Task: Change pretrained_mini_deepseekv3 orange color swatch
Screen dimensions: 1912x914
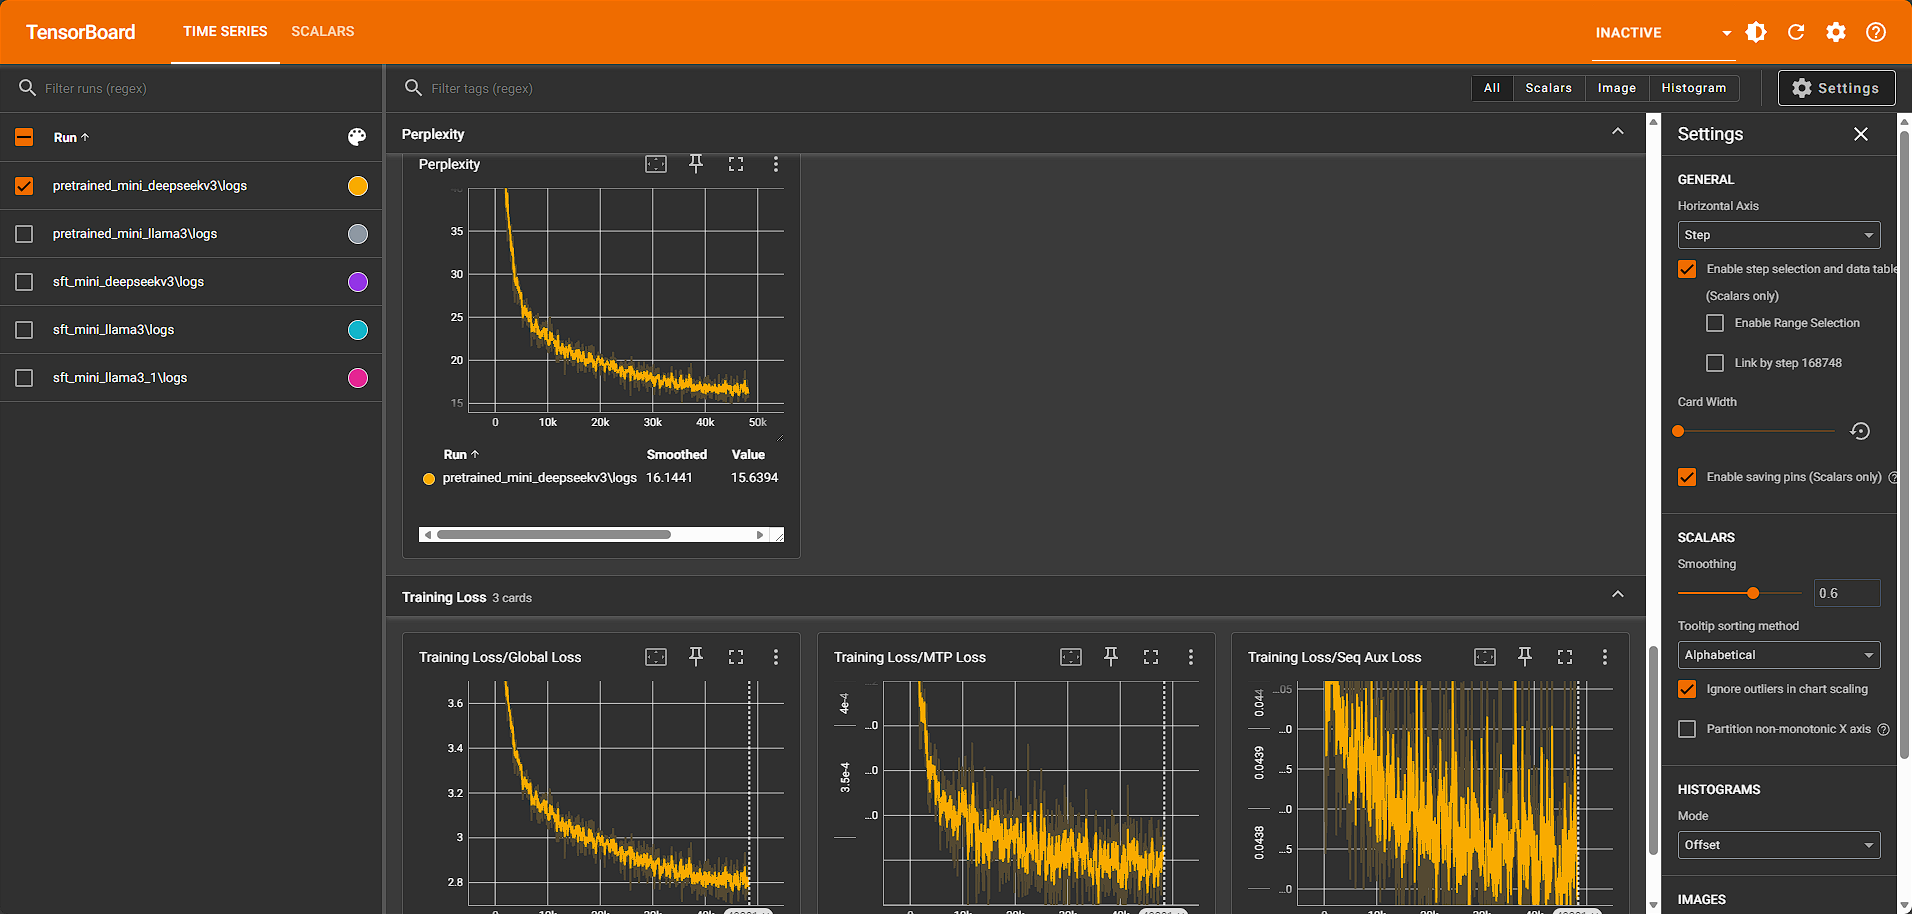Action: pos(357,186)
